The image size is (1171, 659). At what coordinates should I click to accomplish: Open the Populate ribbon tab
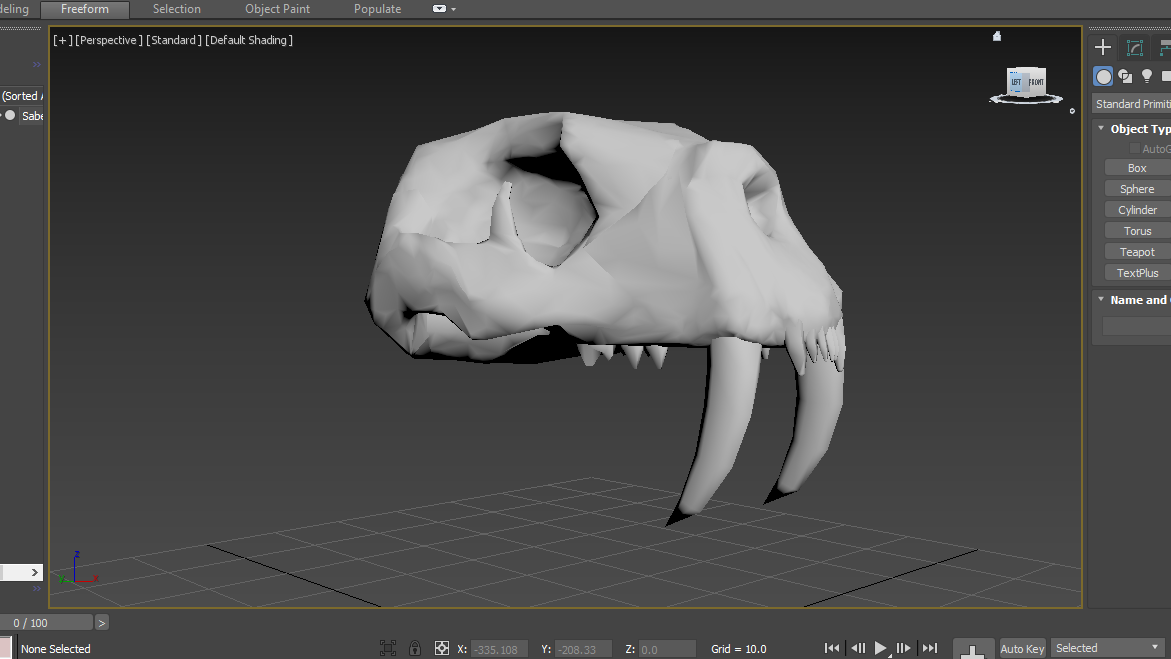point(377,9)
